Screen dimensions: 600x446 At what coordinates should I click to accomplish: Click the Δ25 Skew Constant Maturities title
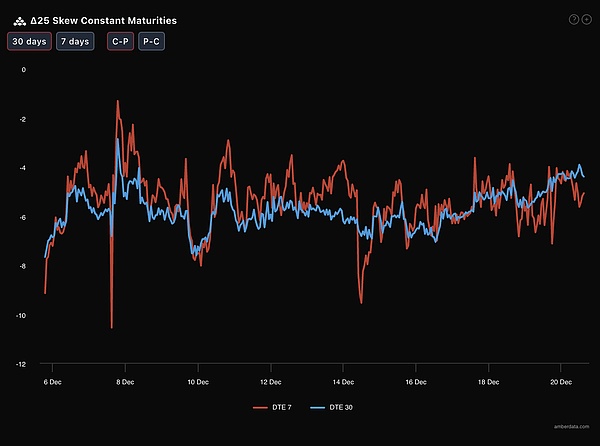(104, 20)
